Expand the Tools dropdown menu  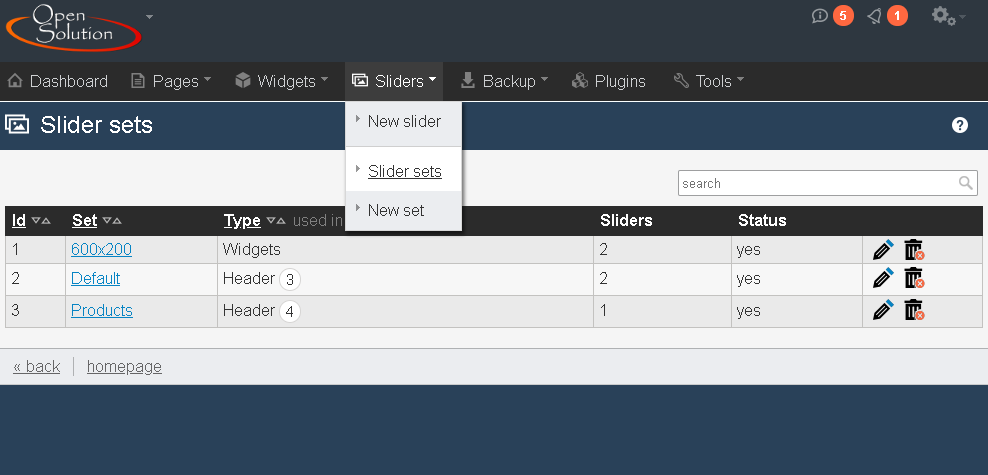pos(708,81)
